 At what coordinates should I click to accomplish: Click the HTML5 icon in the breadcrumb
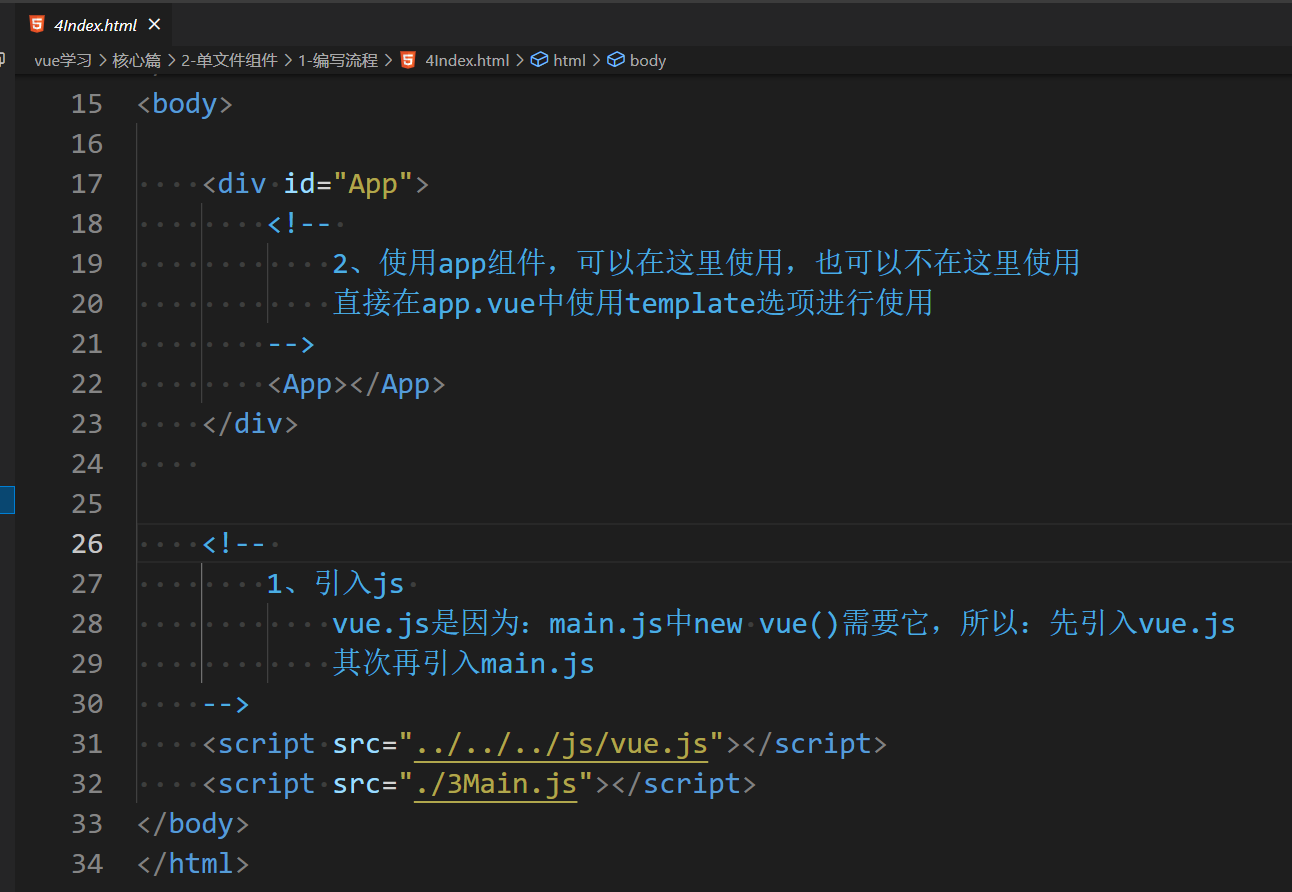pos(408,60)
